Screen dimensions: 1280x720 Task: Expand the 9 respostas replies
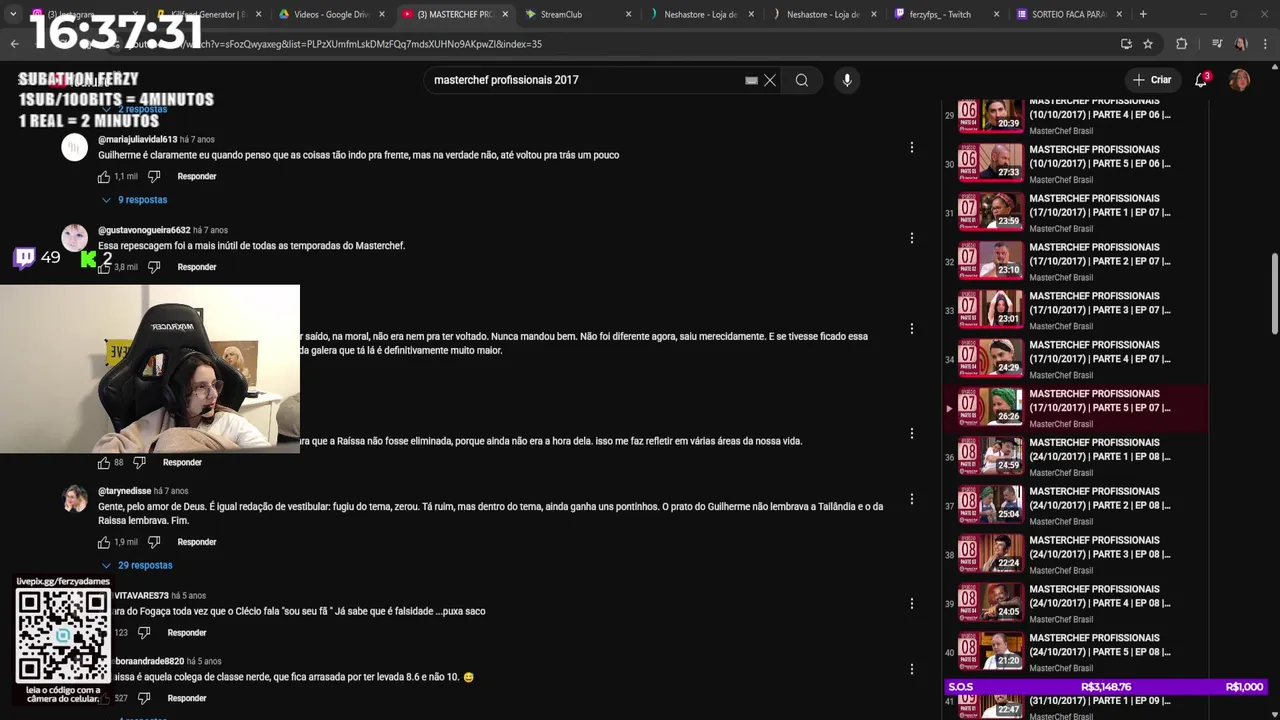pos(135,200)
